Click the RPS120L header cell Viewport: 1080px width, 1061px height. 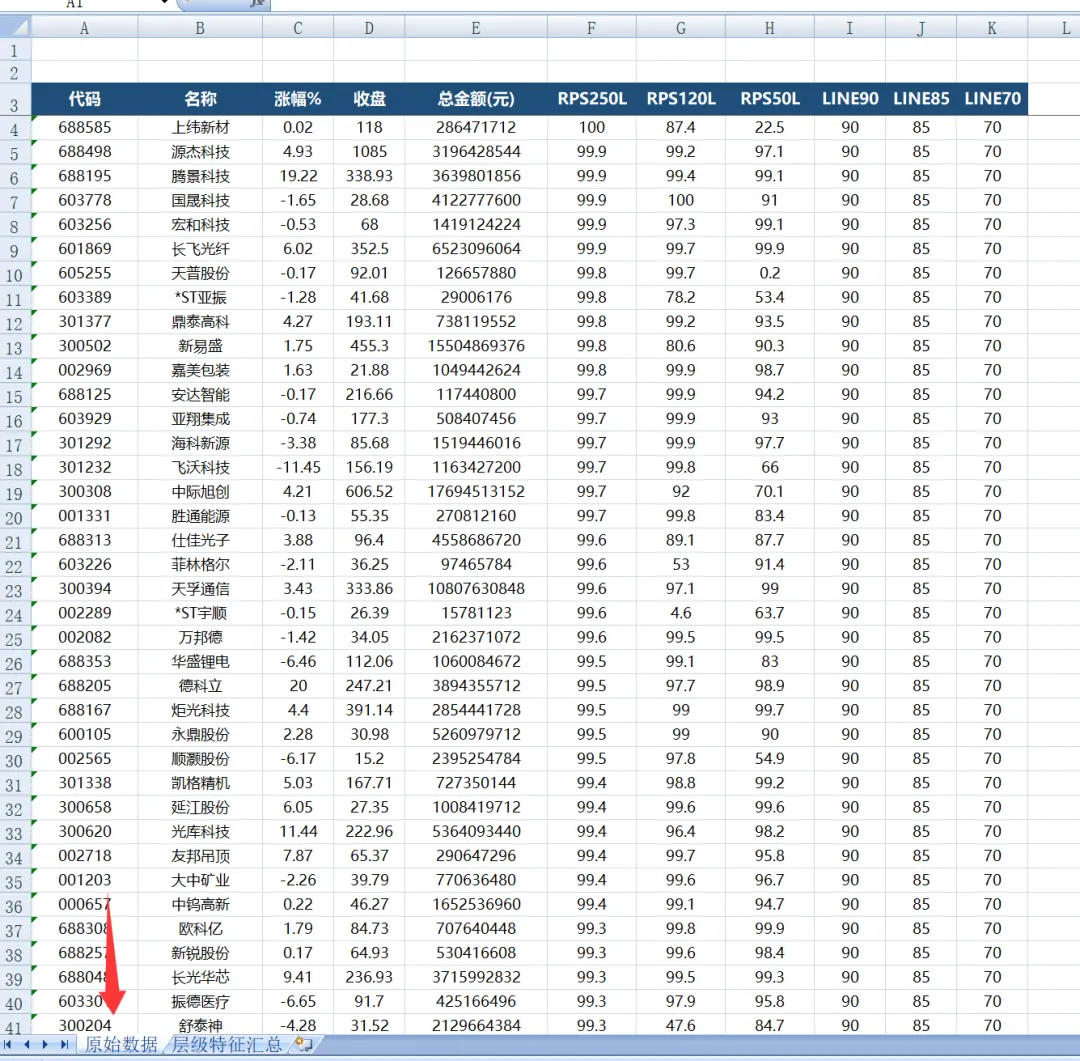pos(681,99)
